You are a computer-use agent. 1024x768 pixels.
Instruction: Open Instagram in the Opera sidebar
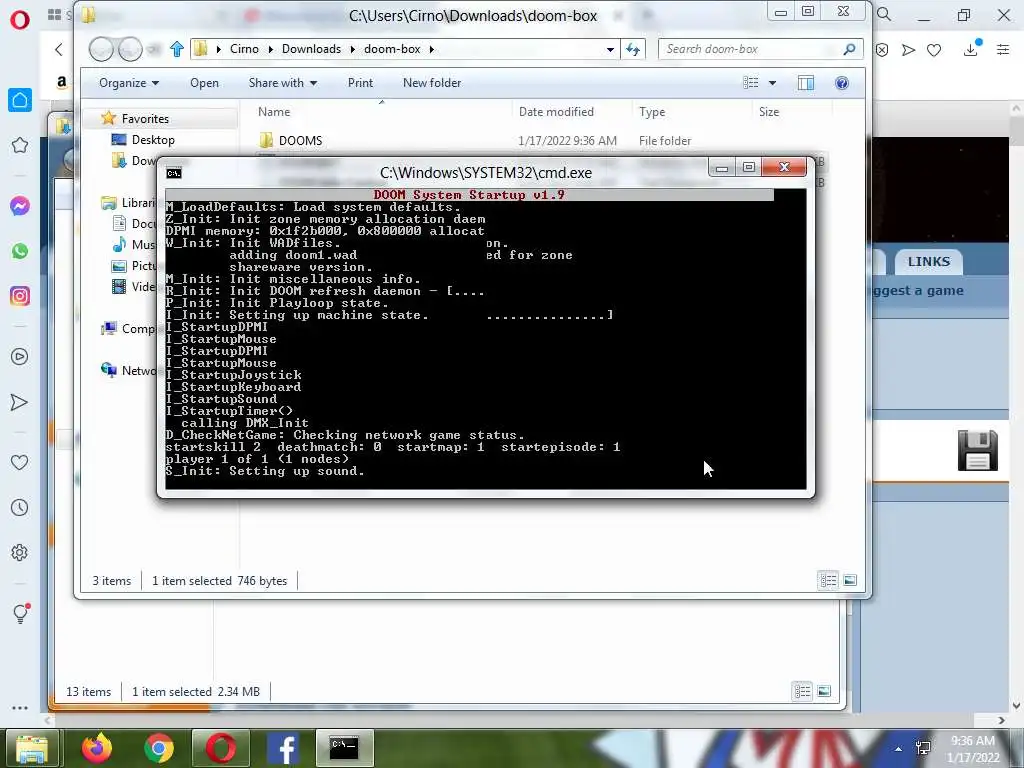pyautogui.click(x=20, y=296)
